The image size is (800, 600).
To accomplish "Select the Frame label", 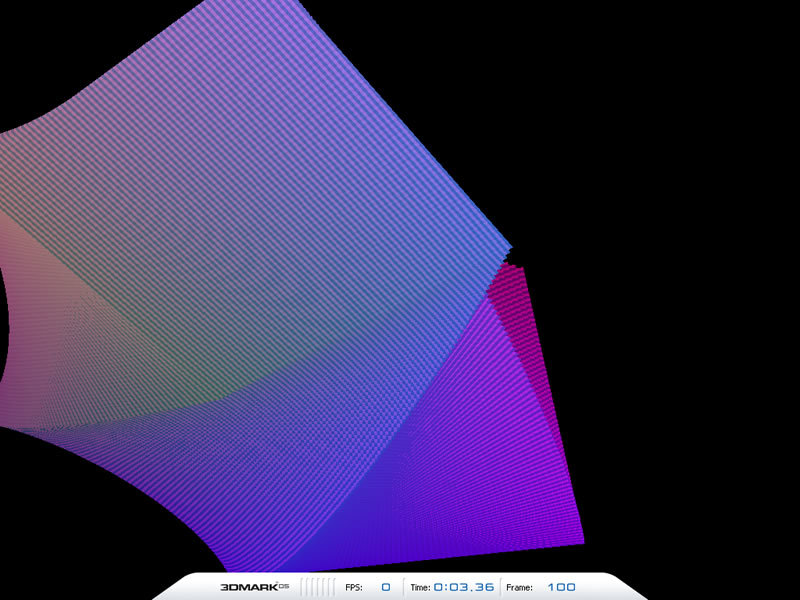I will (519, 587).
